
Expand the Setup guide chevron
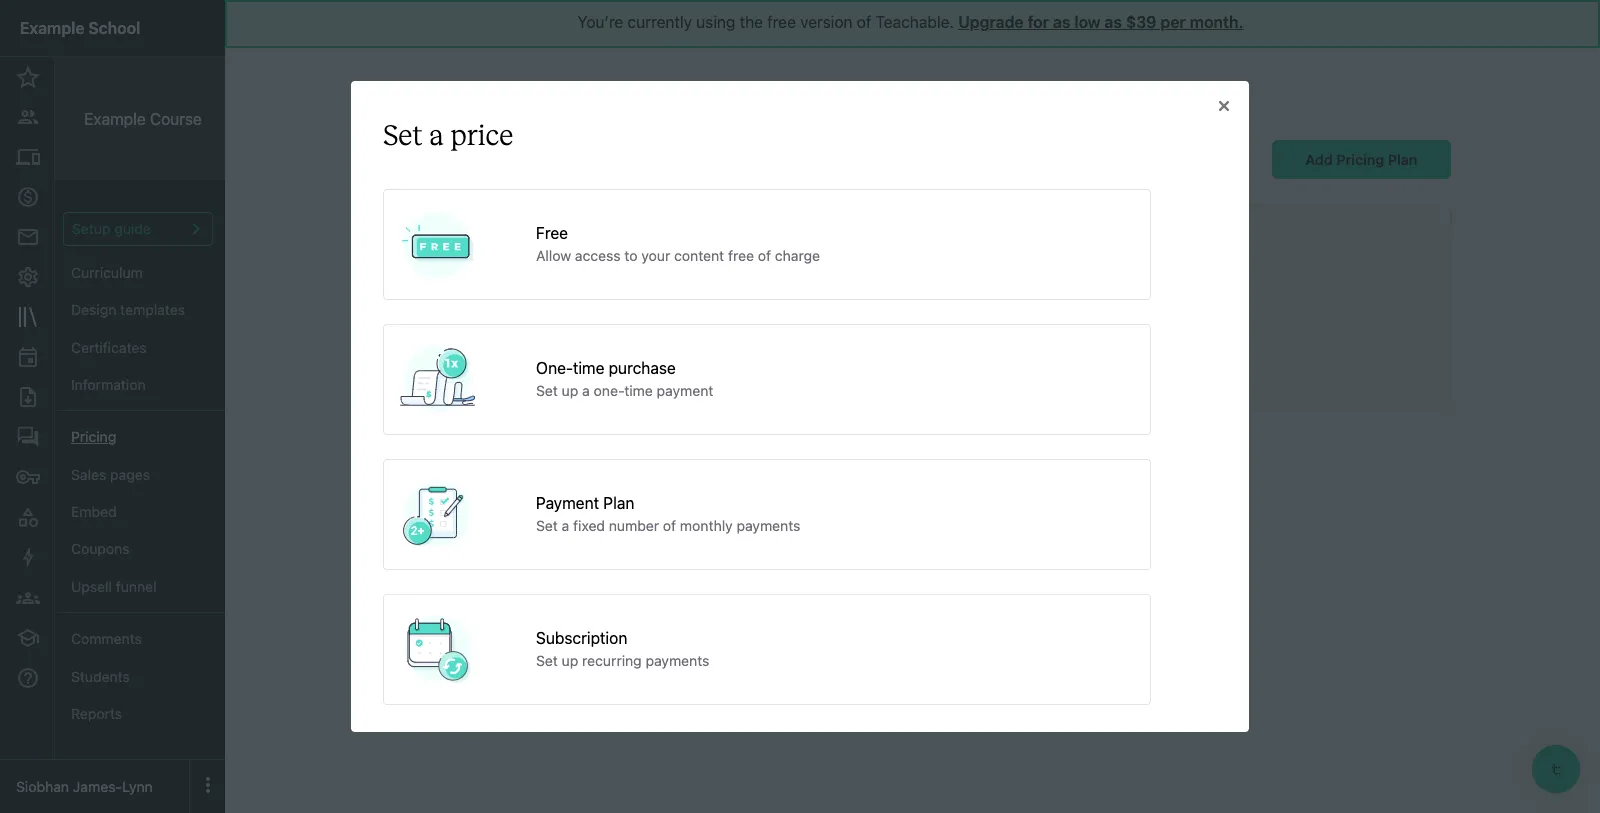[x=196, y=229]
